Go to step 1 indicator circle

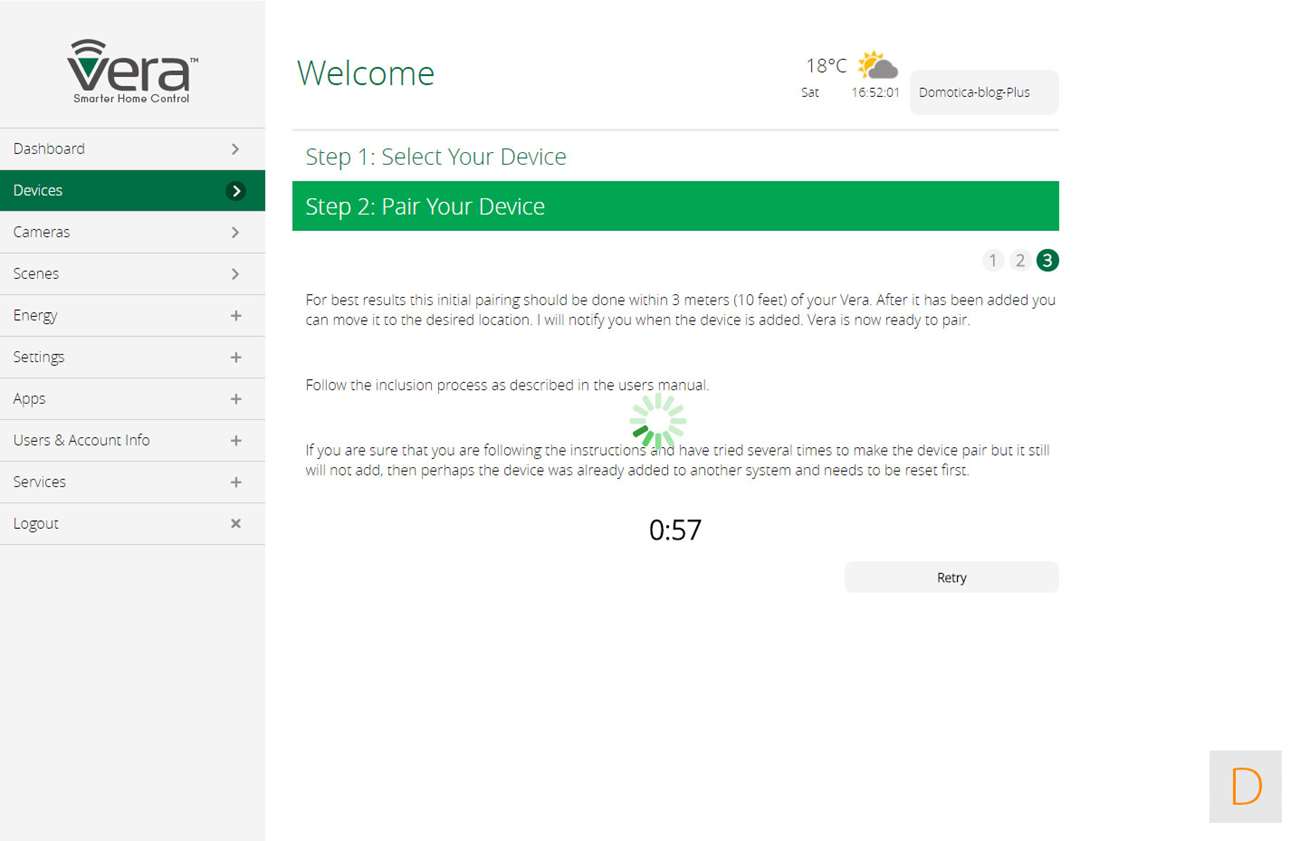point(992,261)
